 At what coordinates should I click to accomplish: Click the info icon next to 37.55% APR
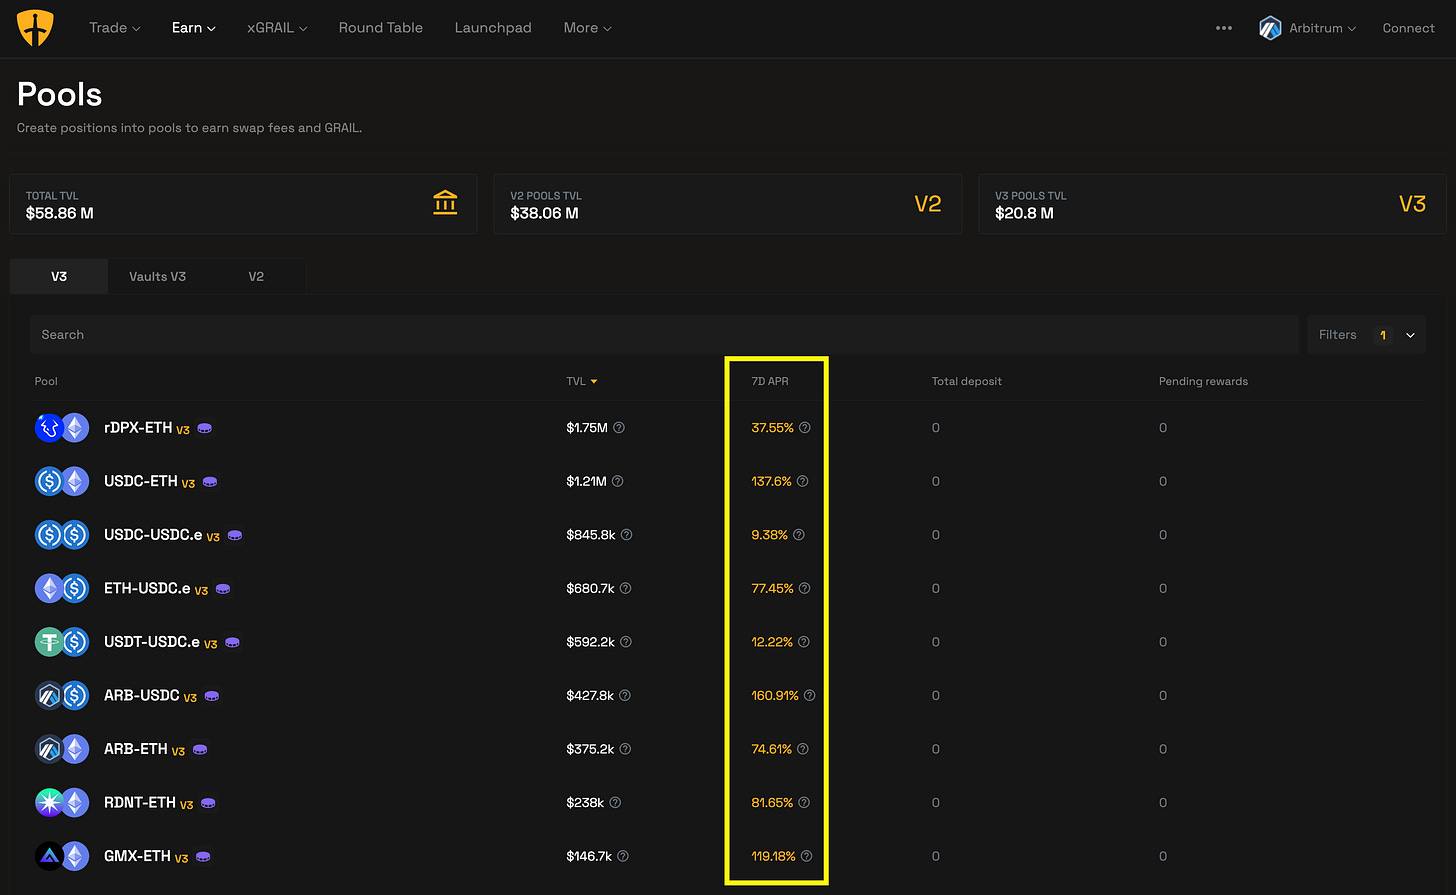805,428
